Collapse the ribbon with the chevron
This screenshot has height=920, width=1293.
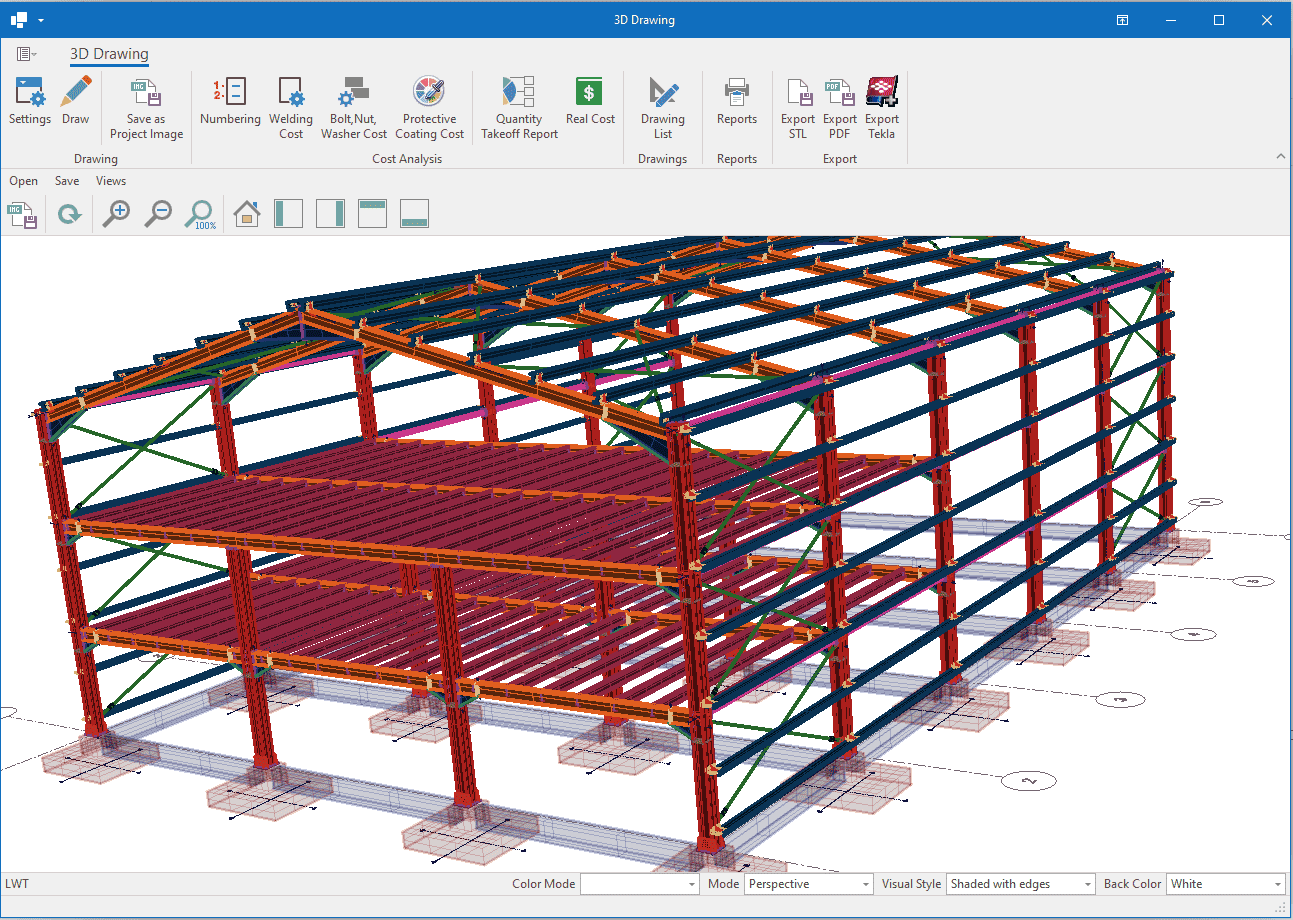coord(1280,157)
